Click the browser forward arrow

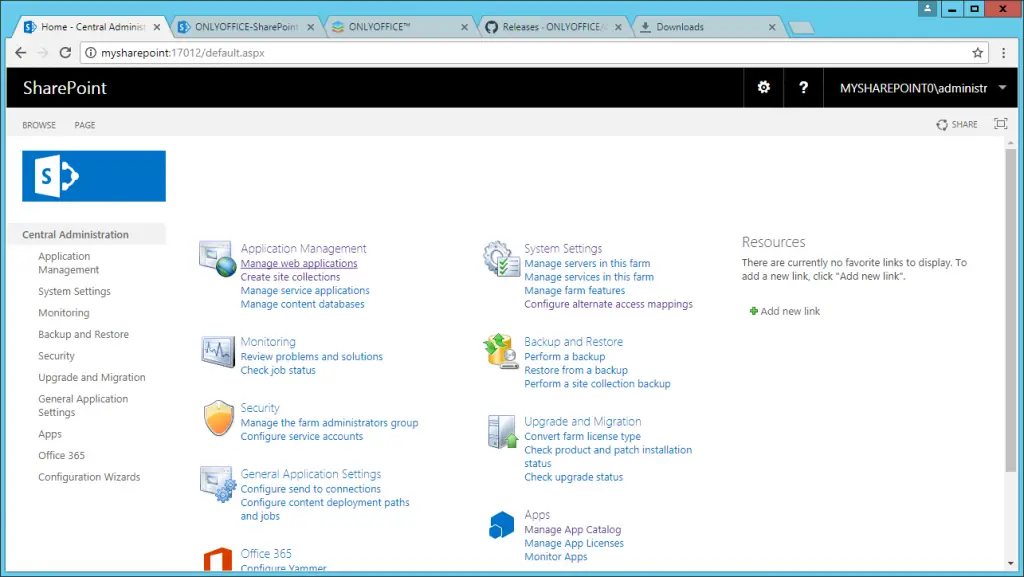43,53
